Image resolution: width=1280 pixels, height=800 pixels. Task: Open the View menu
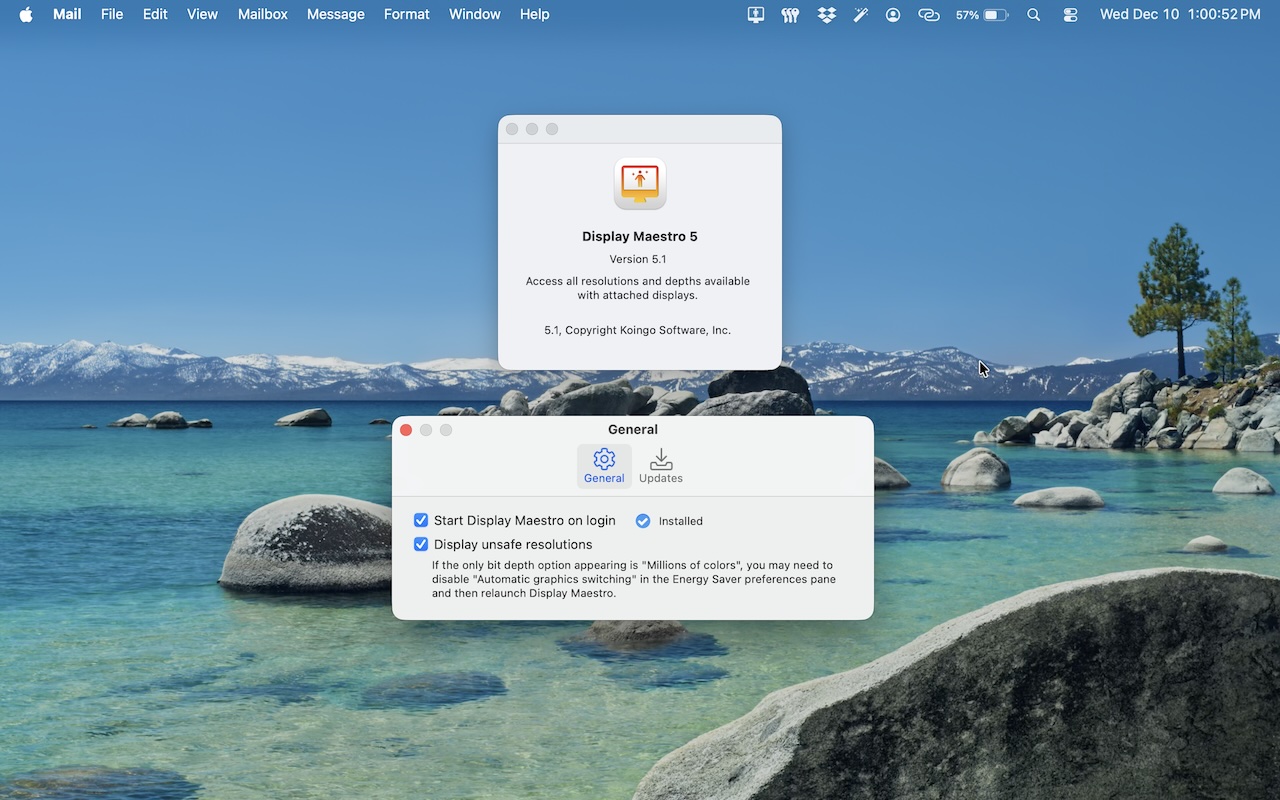click(202, 15)
